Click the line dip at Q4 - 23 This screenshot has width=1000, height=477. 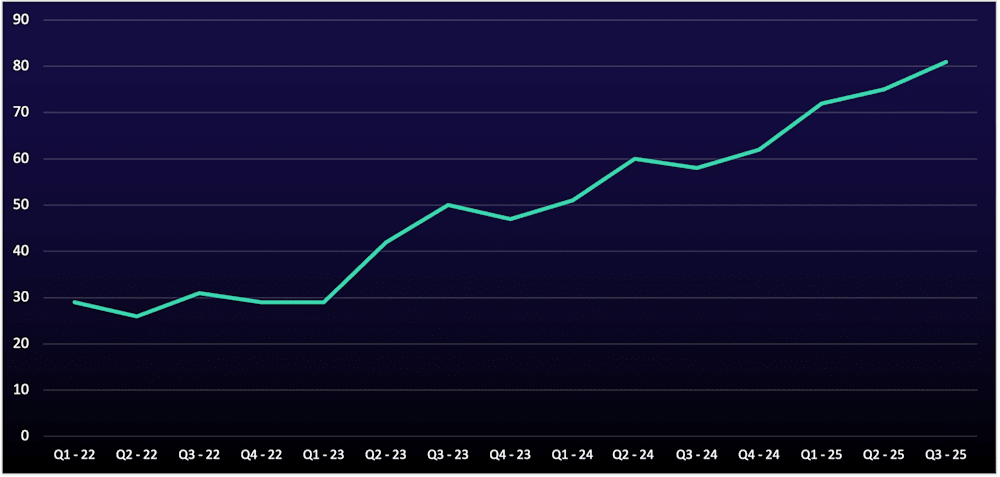pos(510,219)
